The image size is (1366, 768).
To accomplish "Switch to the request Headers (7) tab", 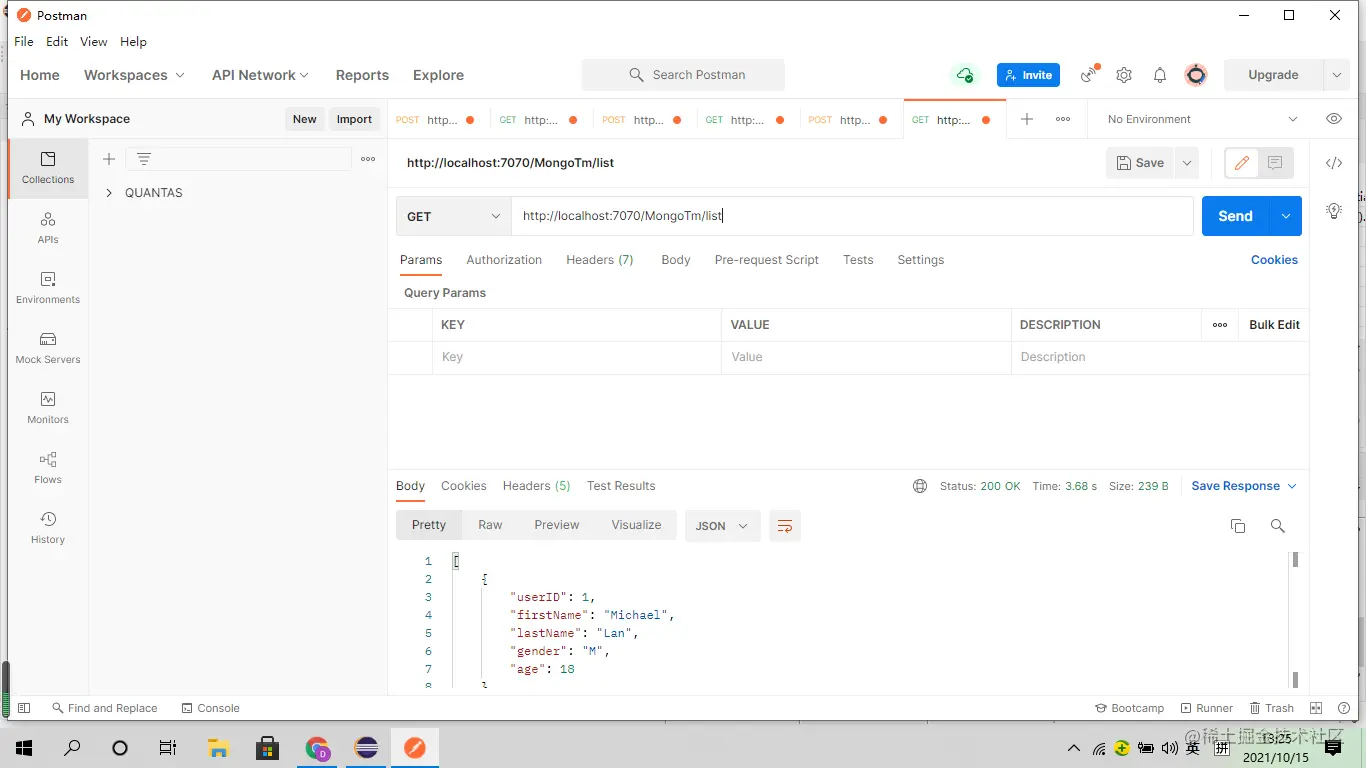I will point(600,260).
